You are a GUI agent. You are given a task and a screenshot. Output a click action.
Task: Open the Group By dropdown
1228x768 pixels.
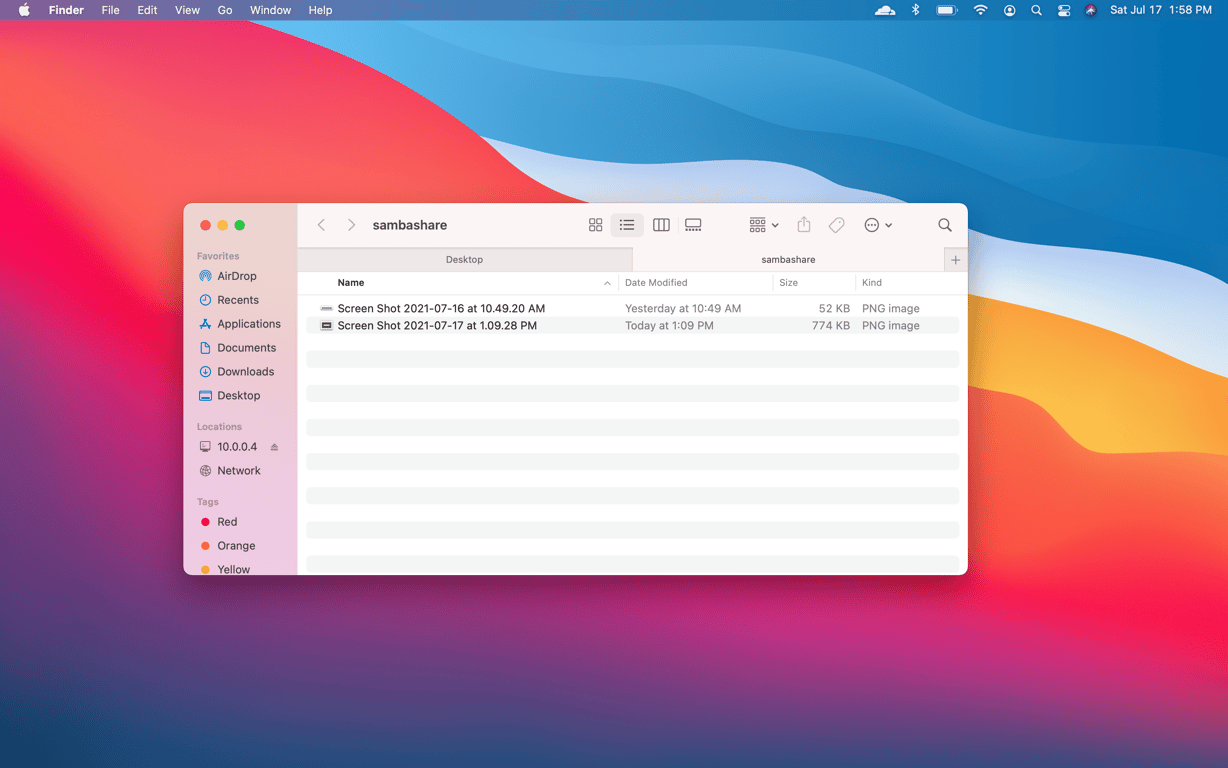tap(764, 225)
